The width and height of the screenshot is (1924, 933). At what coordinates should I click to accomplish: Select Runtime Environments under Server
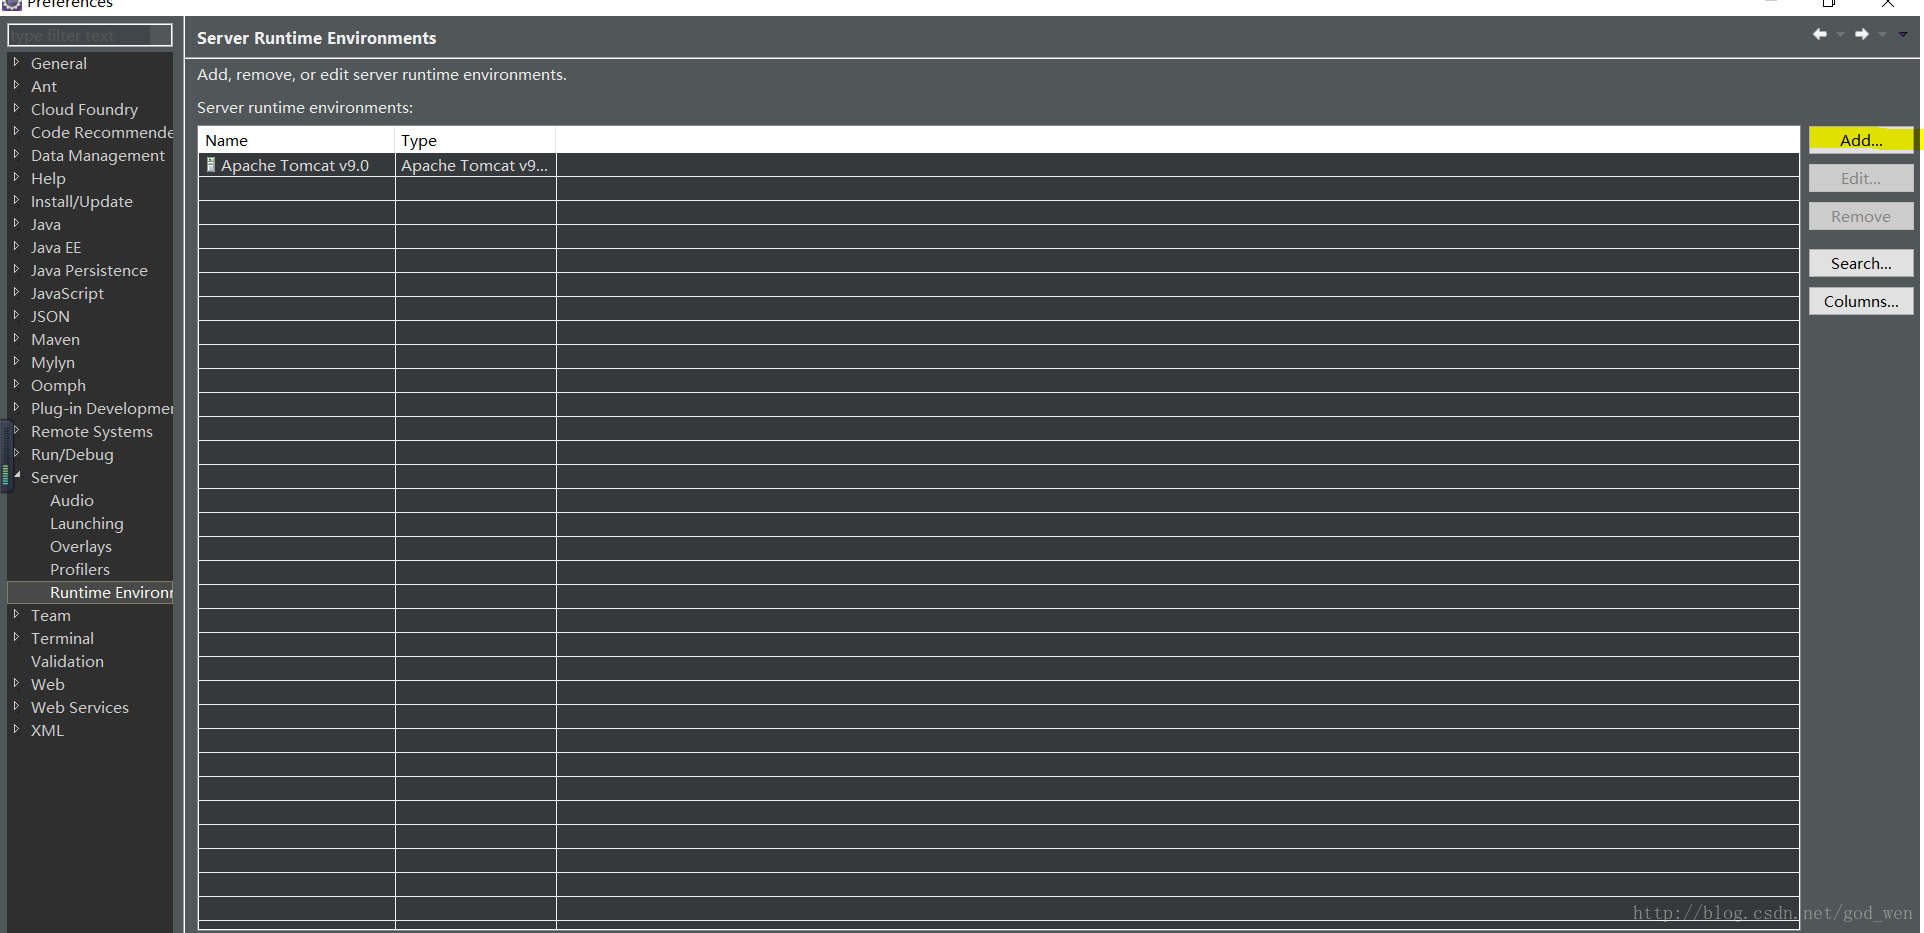point(111,592)
